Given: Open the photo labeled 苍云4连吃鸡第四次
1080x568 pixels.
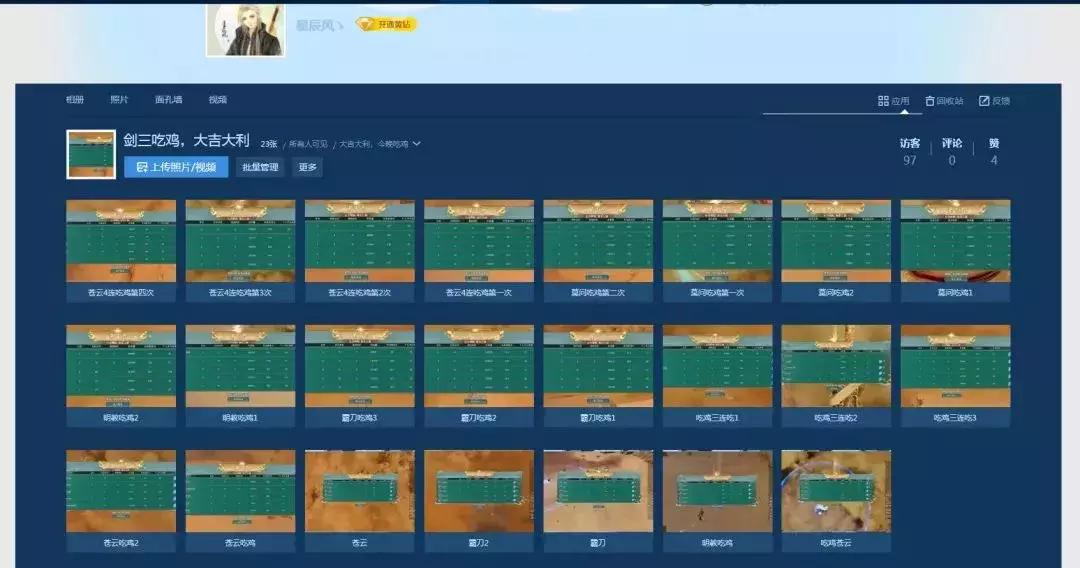Looking at the screenshot, I should (121, 241).
